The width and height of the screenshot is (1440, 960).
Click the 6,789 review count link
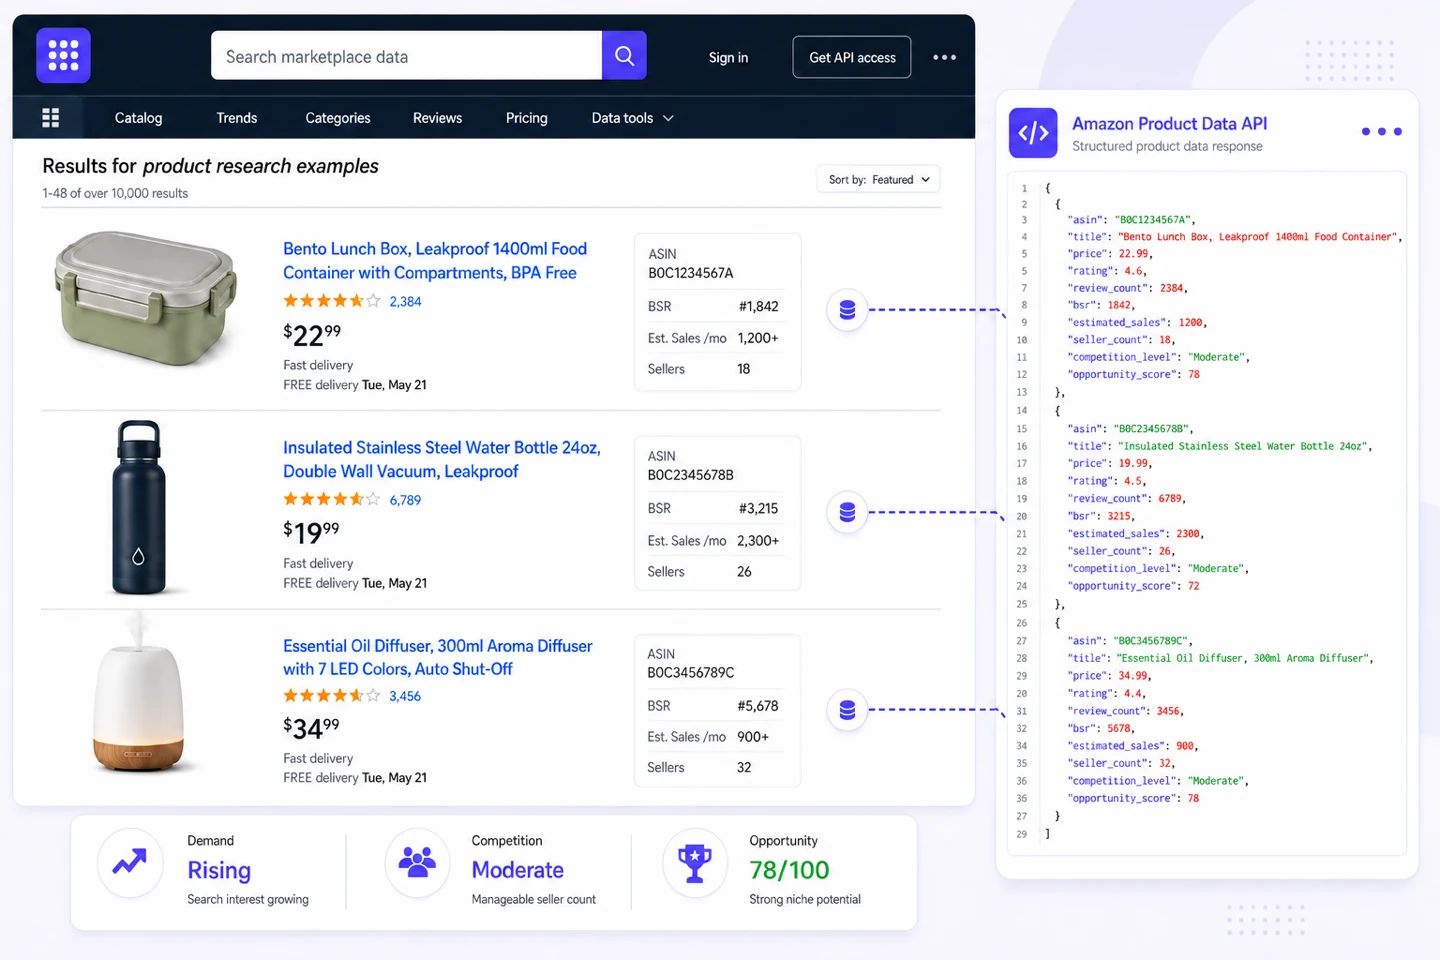pos(405,500)
